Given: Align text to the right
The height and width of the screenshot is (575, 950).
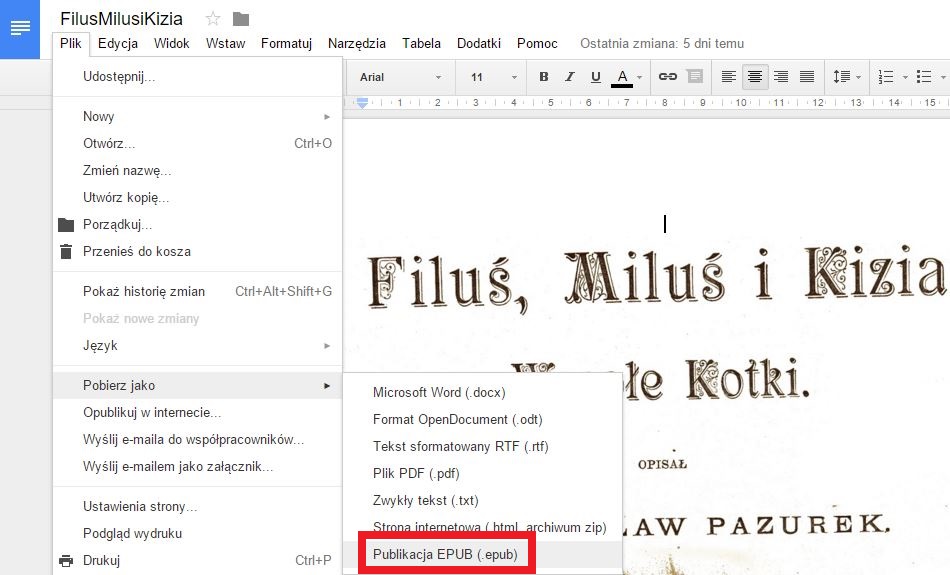Looking at the screenshot, I should coord(781,76).
